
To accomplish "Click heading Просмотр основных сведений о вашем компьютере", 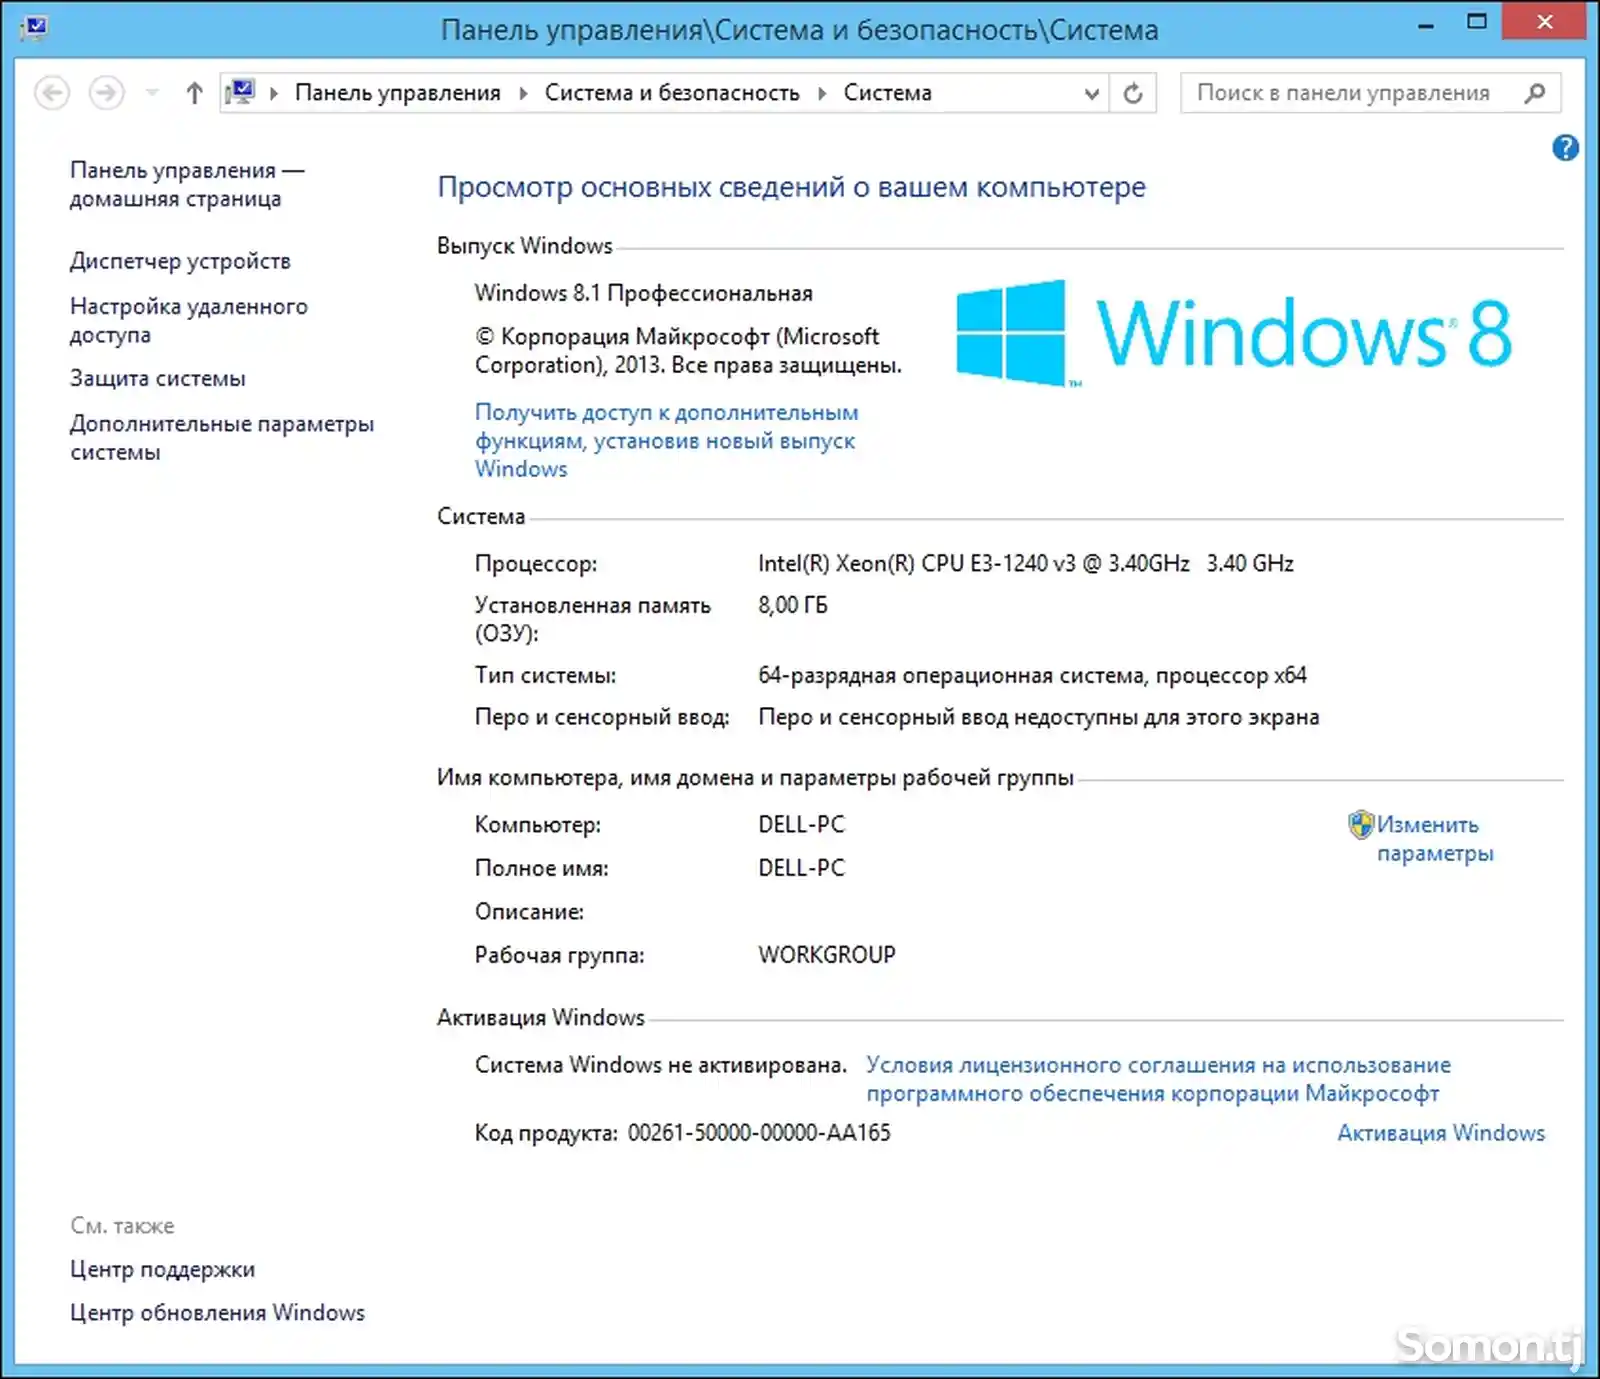I will click(x=792, y=187).
